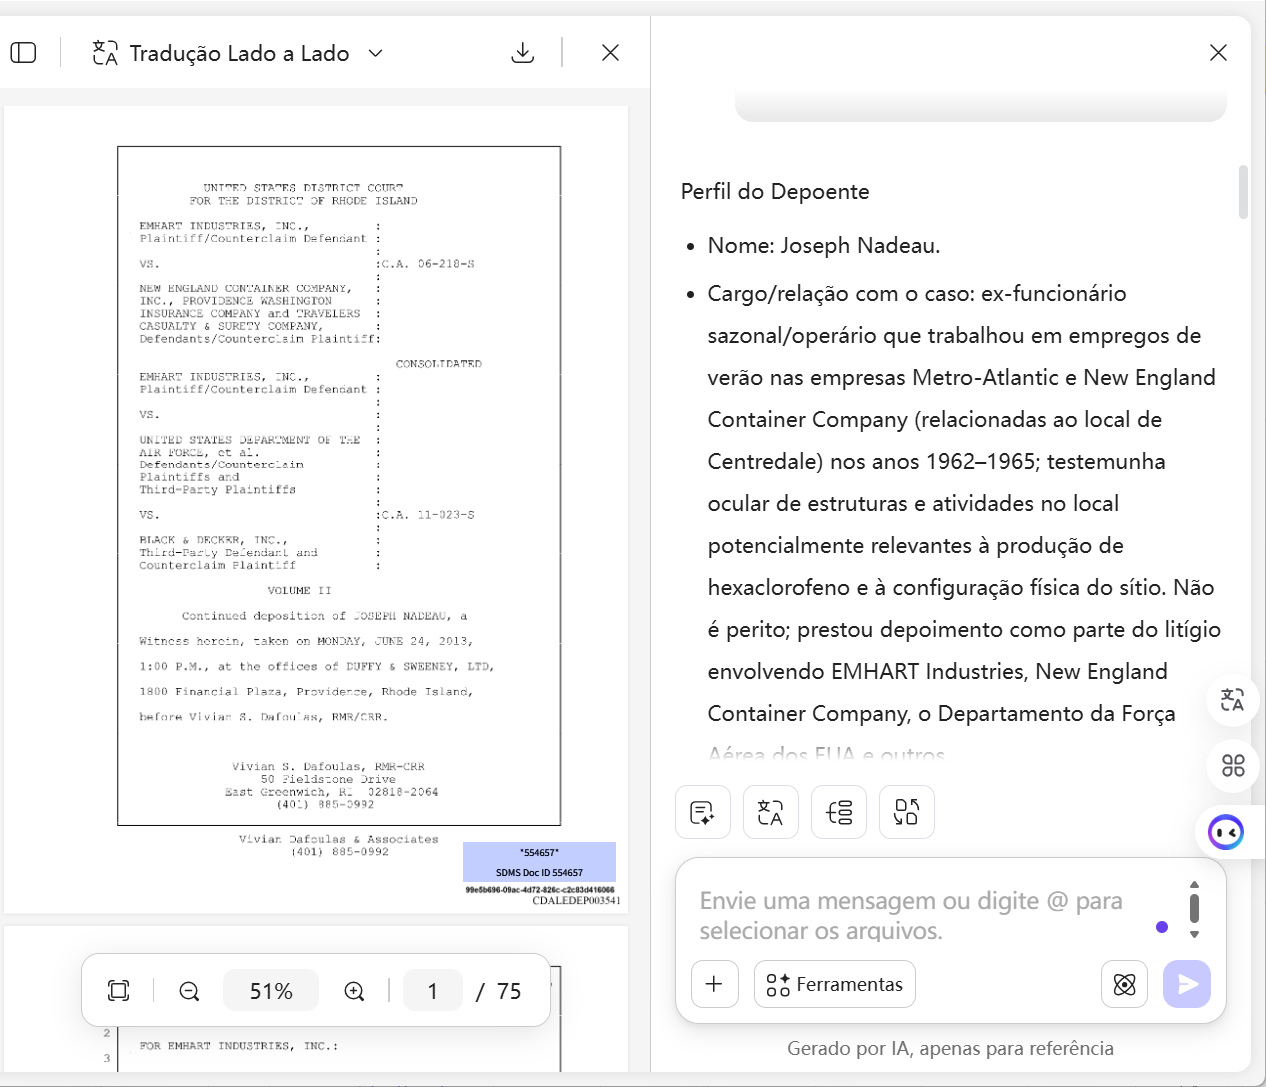This screenshot has height=1087, width=1266.
Task: Click the chat panel vertical scrollbar
Action: tap(1243, 192)
